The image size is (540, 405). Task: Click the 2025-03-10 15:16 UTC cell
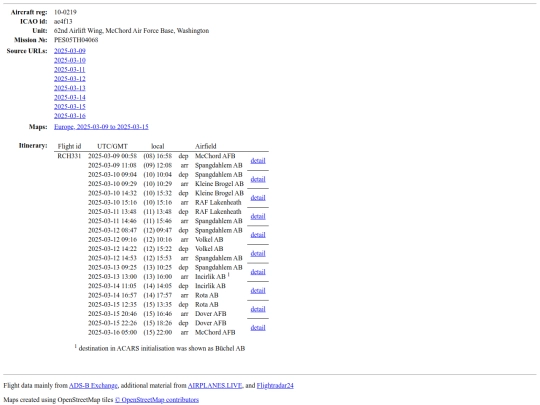click(113, 202)
